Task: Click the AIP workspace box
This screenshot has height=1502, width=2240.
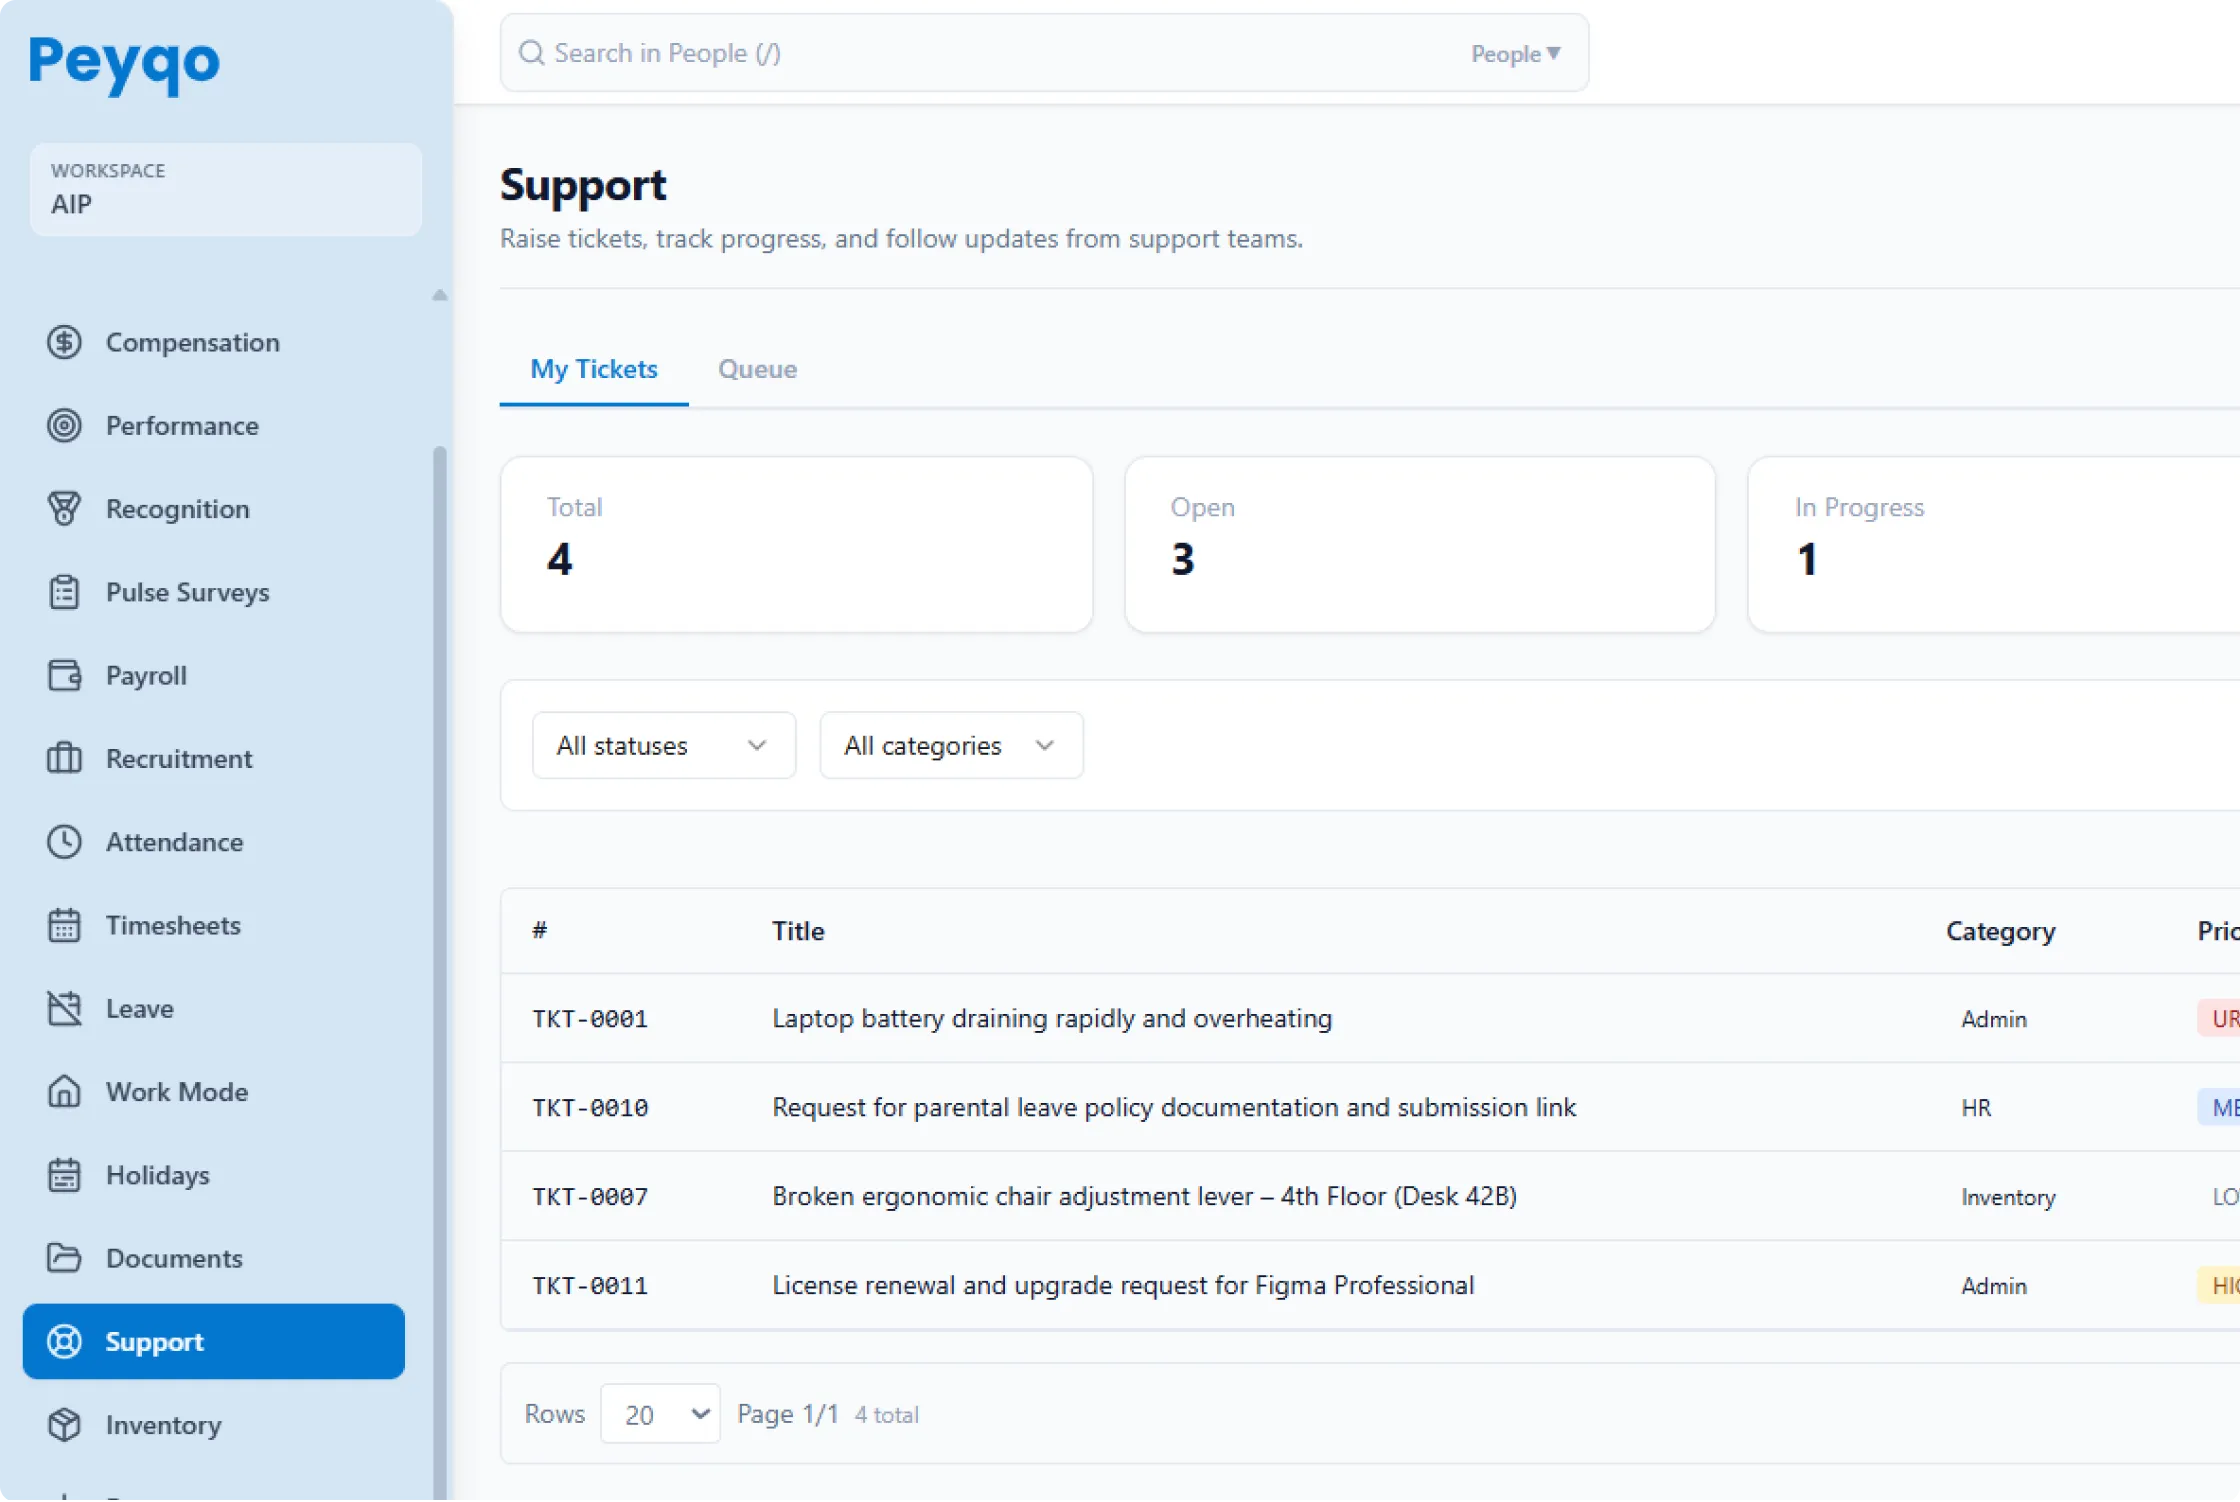Action: coord(225,189)
